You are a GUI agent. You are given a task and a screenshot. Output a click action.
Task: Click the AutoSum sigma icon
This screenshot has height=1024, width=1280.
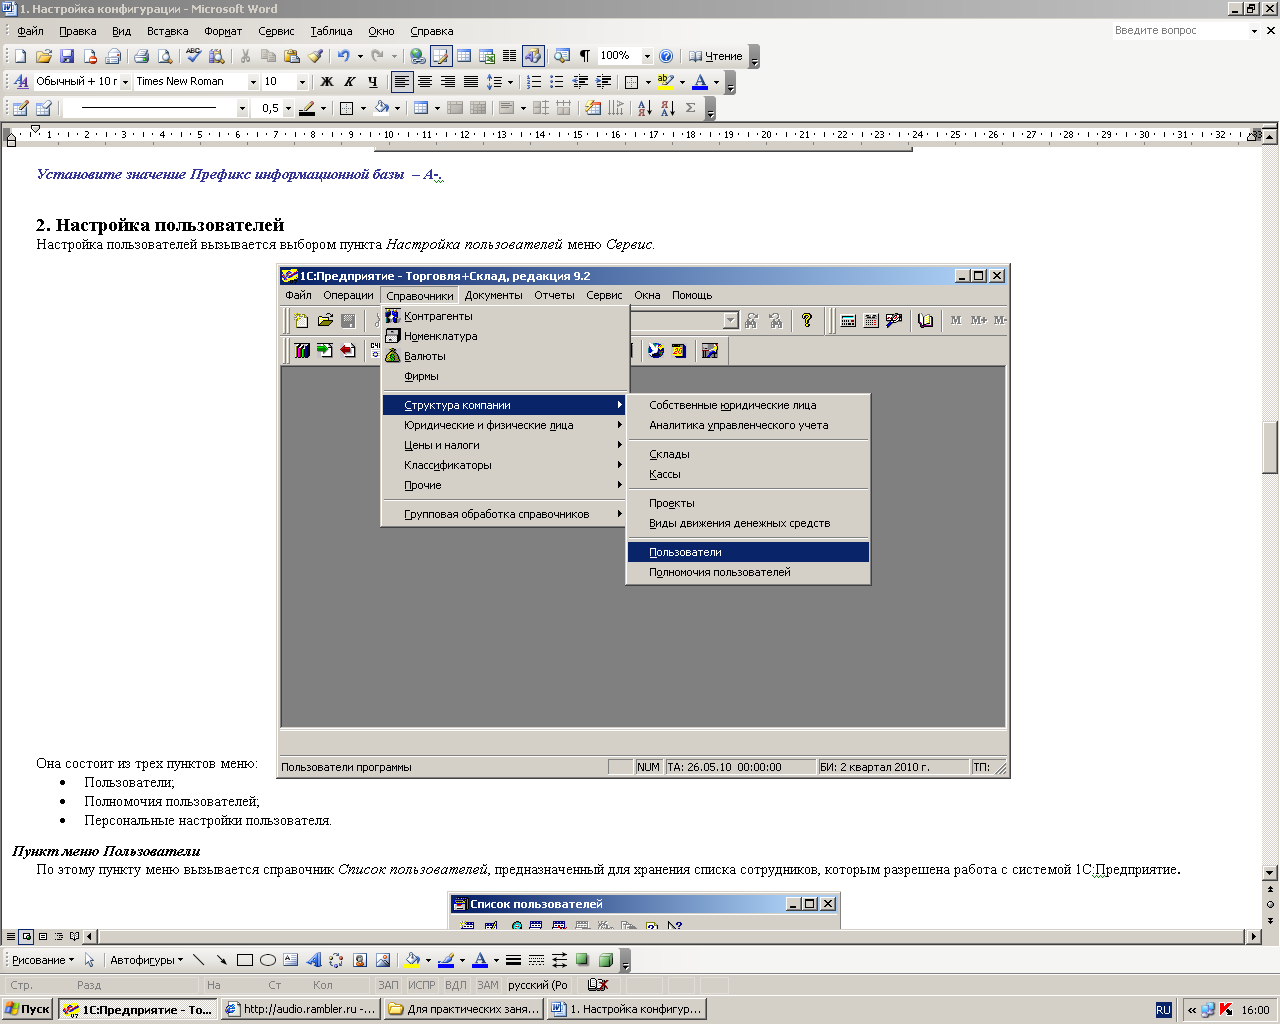(690, 108)
